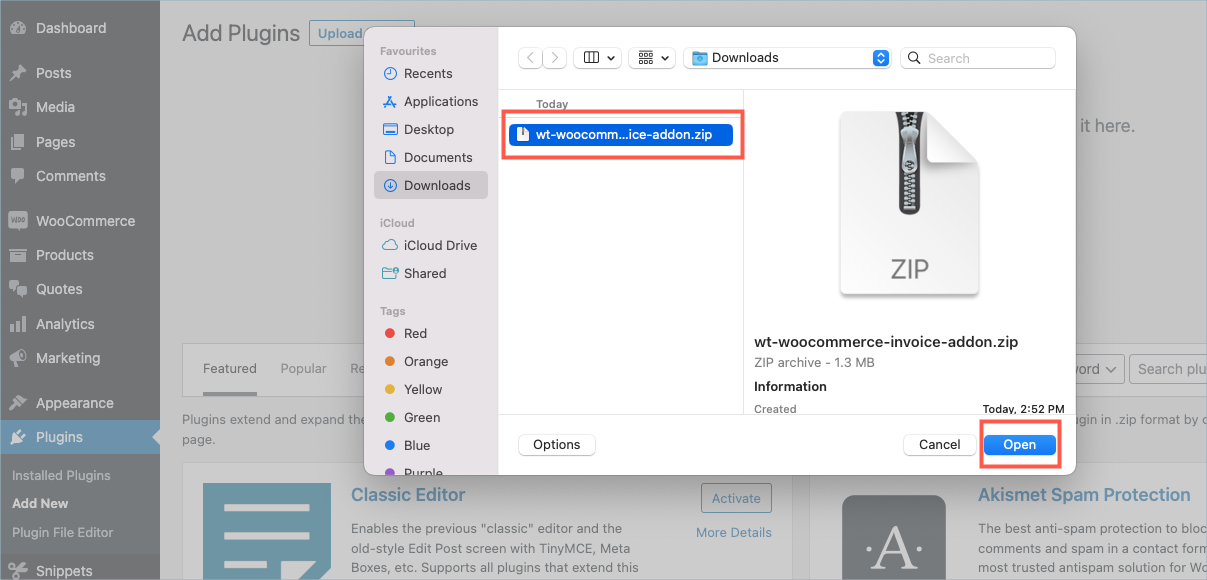Open Pages in WordPress menu
This screenshot has height=580, width=1207.
[80, 142]
